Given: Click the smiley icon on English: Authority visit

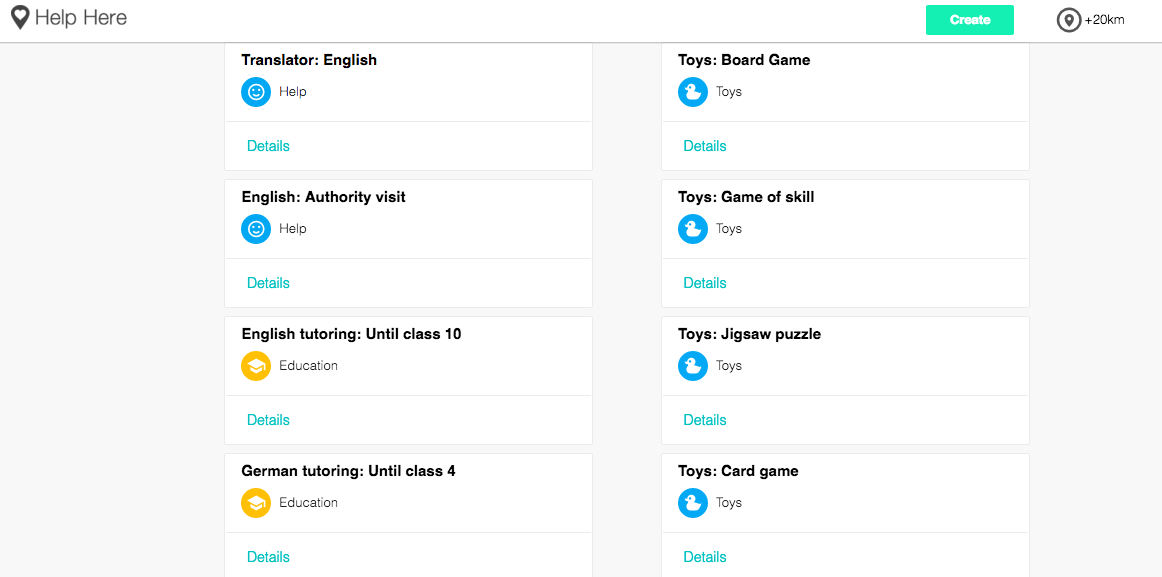Looking at the screenshot, I should 256,229.
